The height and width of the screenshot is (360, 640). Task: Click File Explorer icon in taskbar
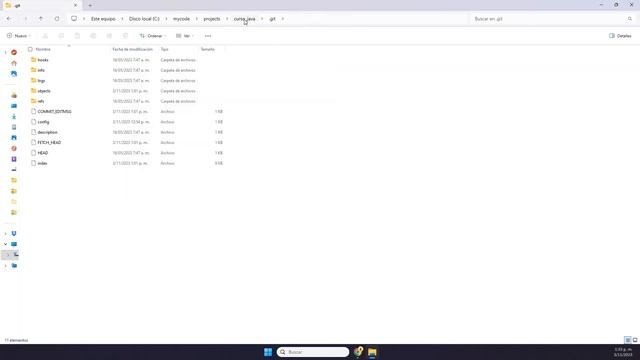coord(372,352)
